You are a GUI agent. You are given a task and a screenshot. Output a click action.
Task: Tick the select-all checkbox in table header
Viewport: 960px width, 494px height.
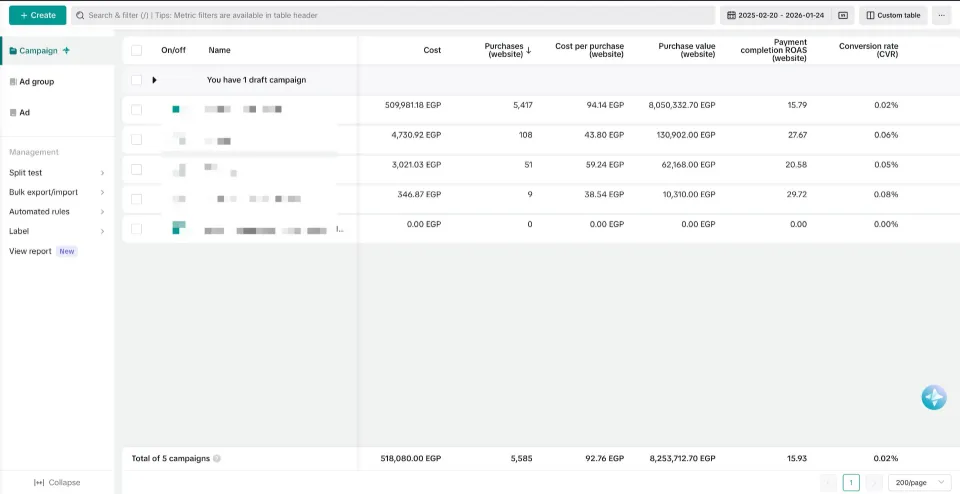[x=137, y=50]
